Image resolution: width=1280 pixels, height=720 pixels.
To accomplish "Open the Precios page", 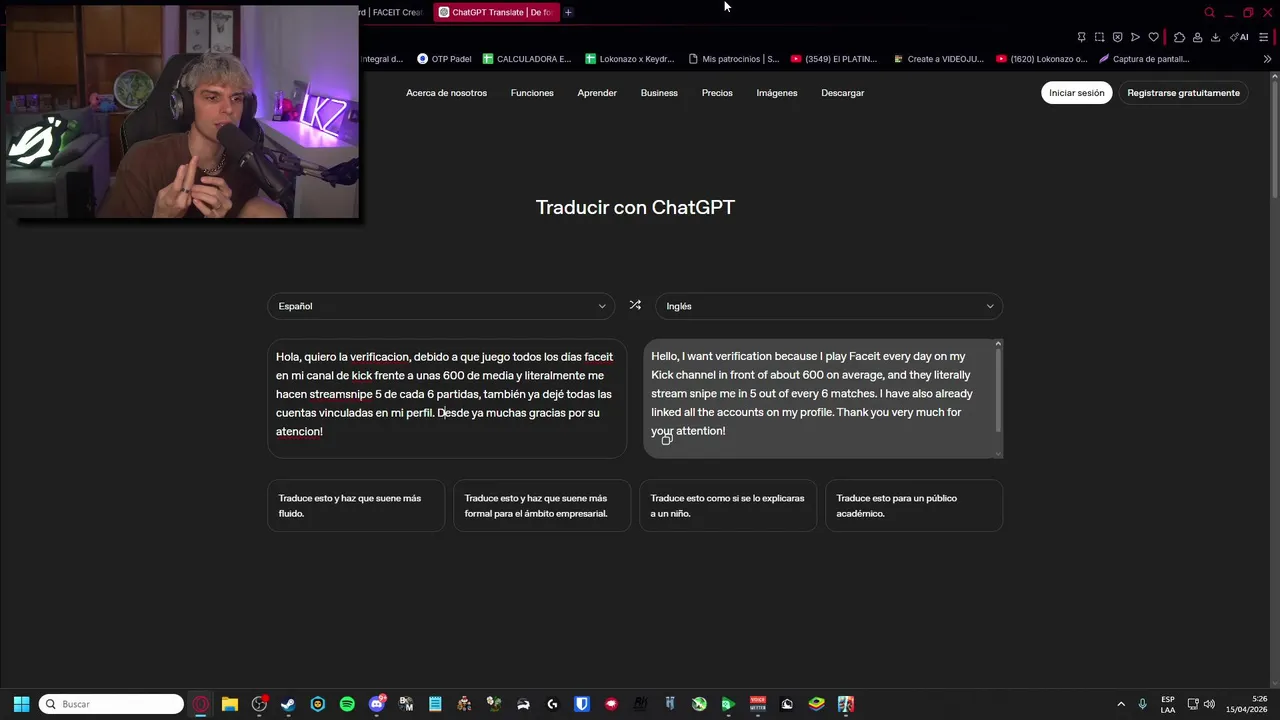I will [x=717, y=93].
